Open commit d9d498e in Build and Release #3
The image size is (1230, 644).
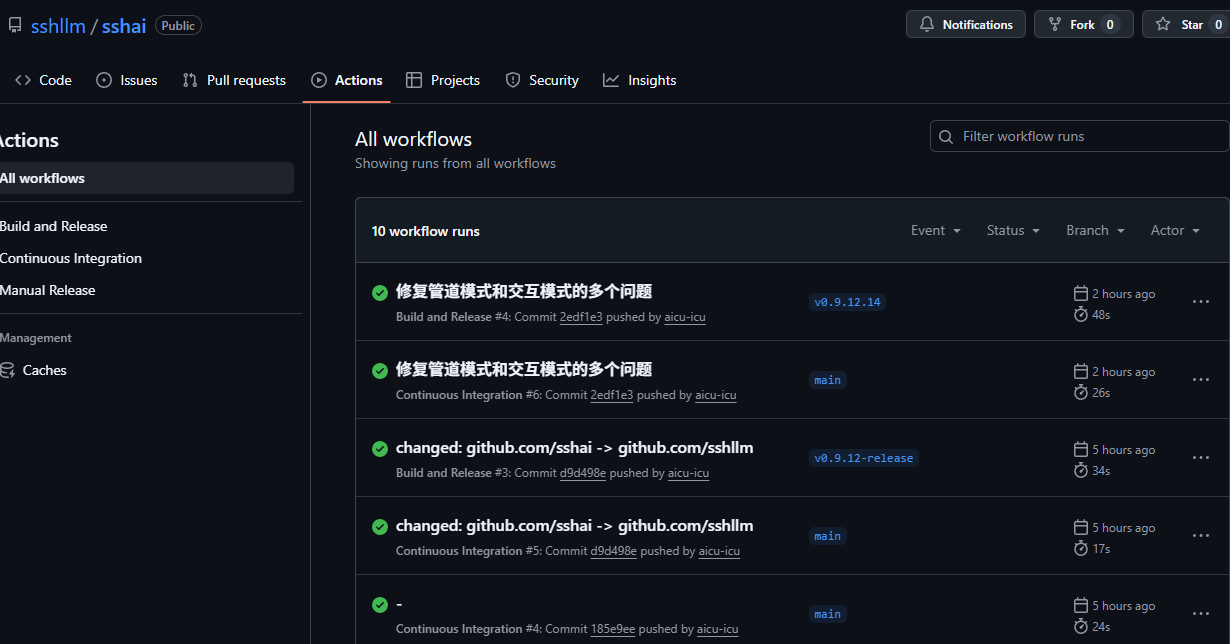583,473
